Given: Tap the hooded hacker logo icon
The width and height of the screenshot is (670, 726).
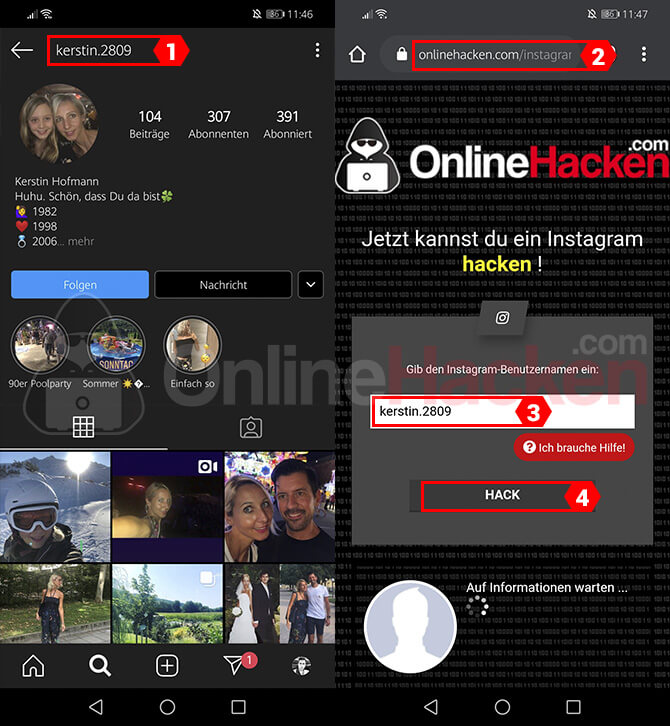Looking at the screenshot, I should pyautogui.click(x=368, y=156).
